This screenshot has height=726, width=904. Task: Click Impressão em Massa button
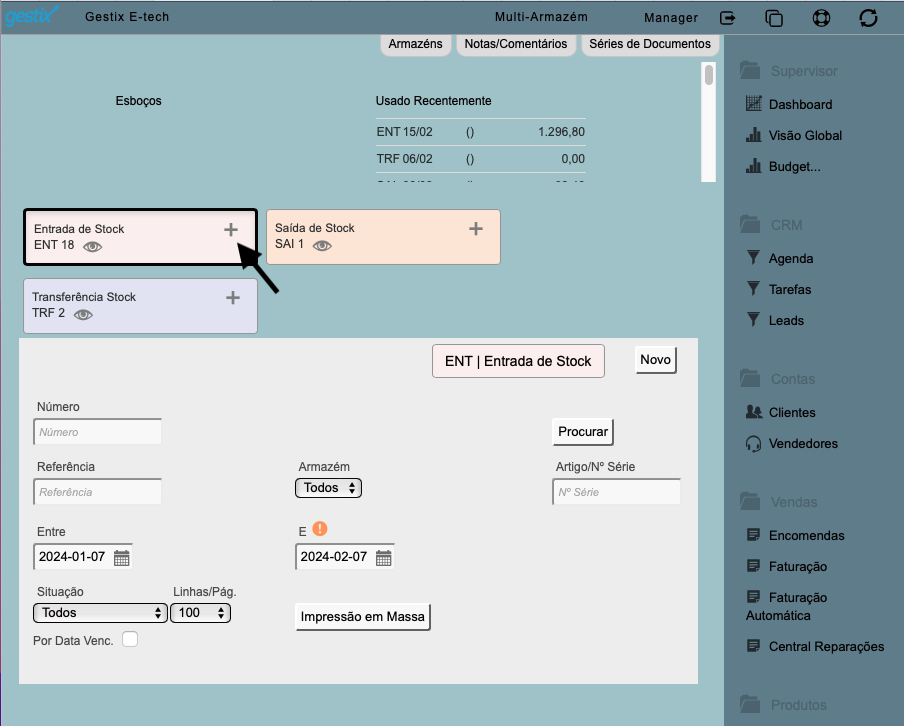[363, 617]
